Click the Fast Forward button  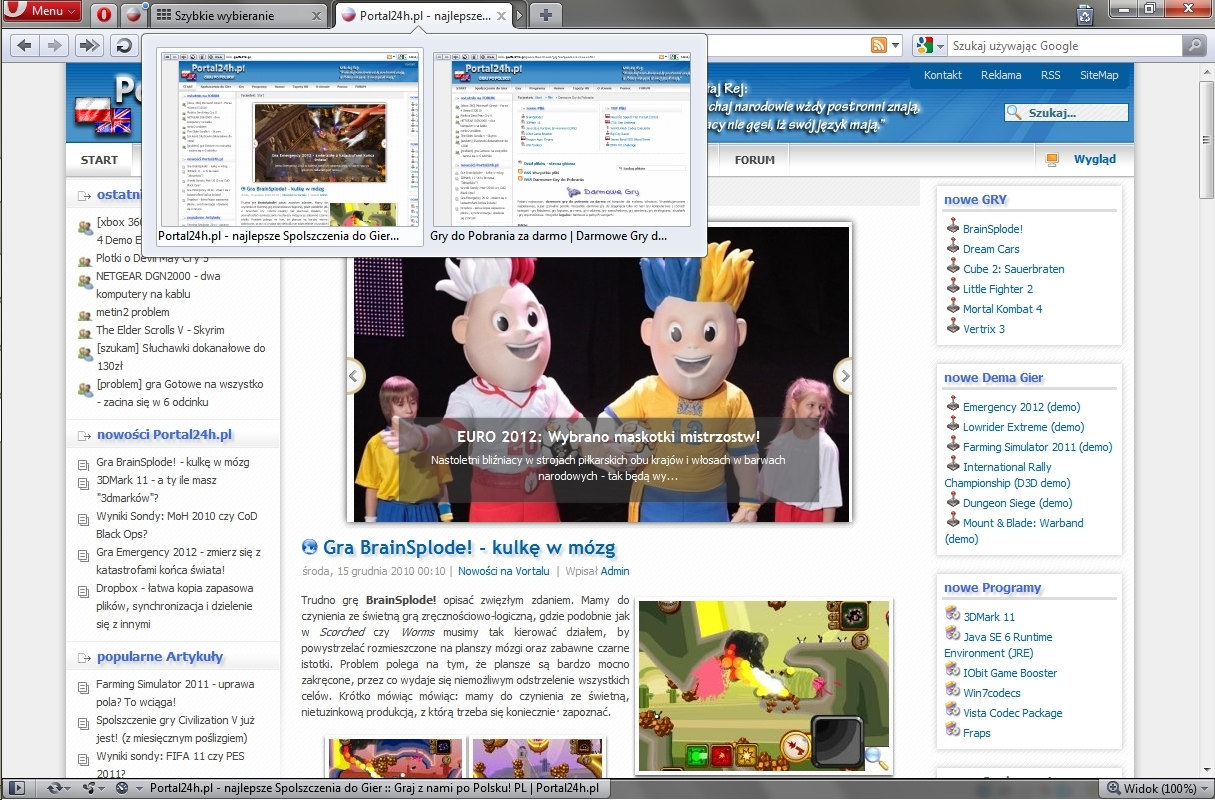click(89, 45)
